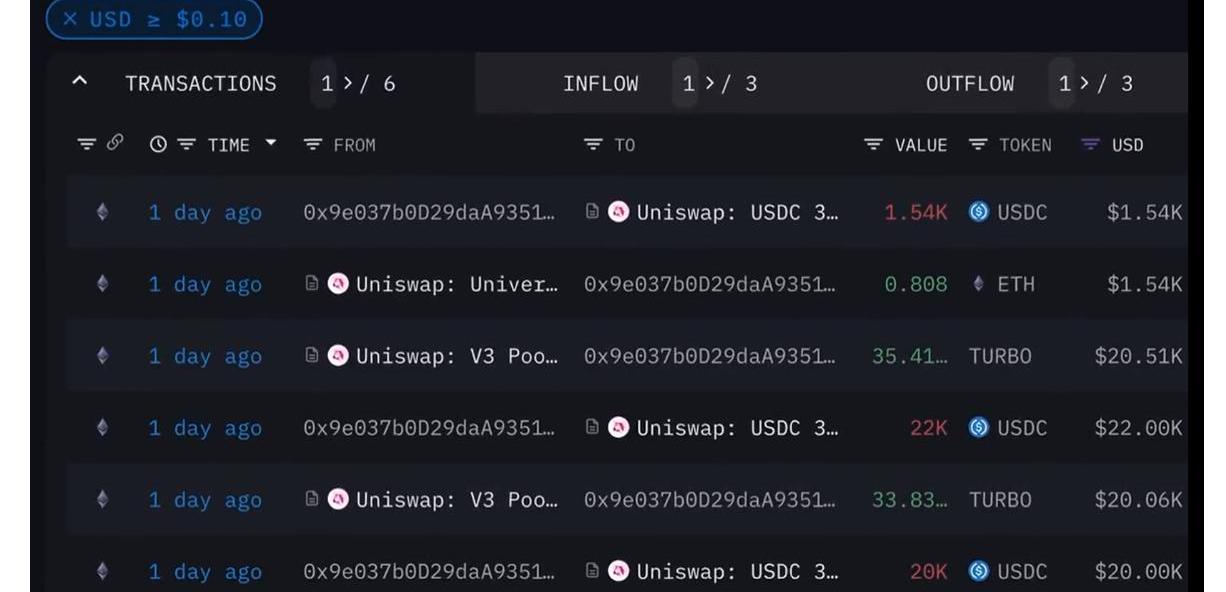The width and height of the screenshot is (1226, 592).
Task: Switch to the Outflow tab
Action: pos(969,84)
